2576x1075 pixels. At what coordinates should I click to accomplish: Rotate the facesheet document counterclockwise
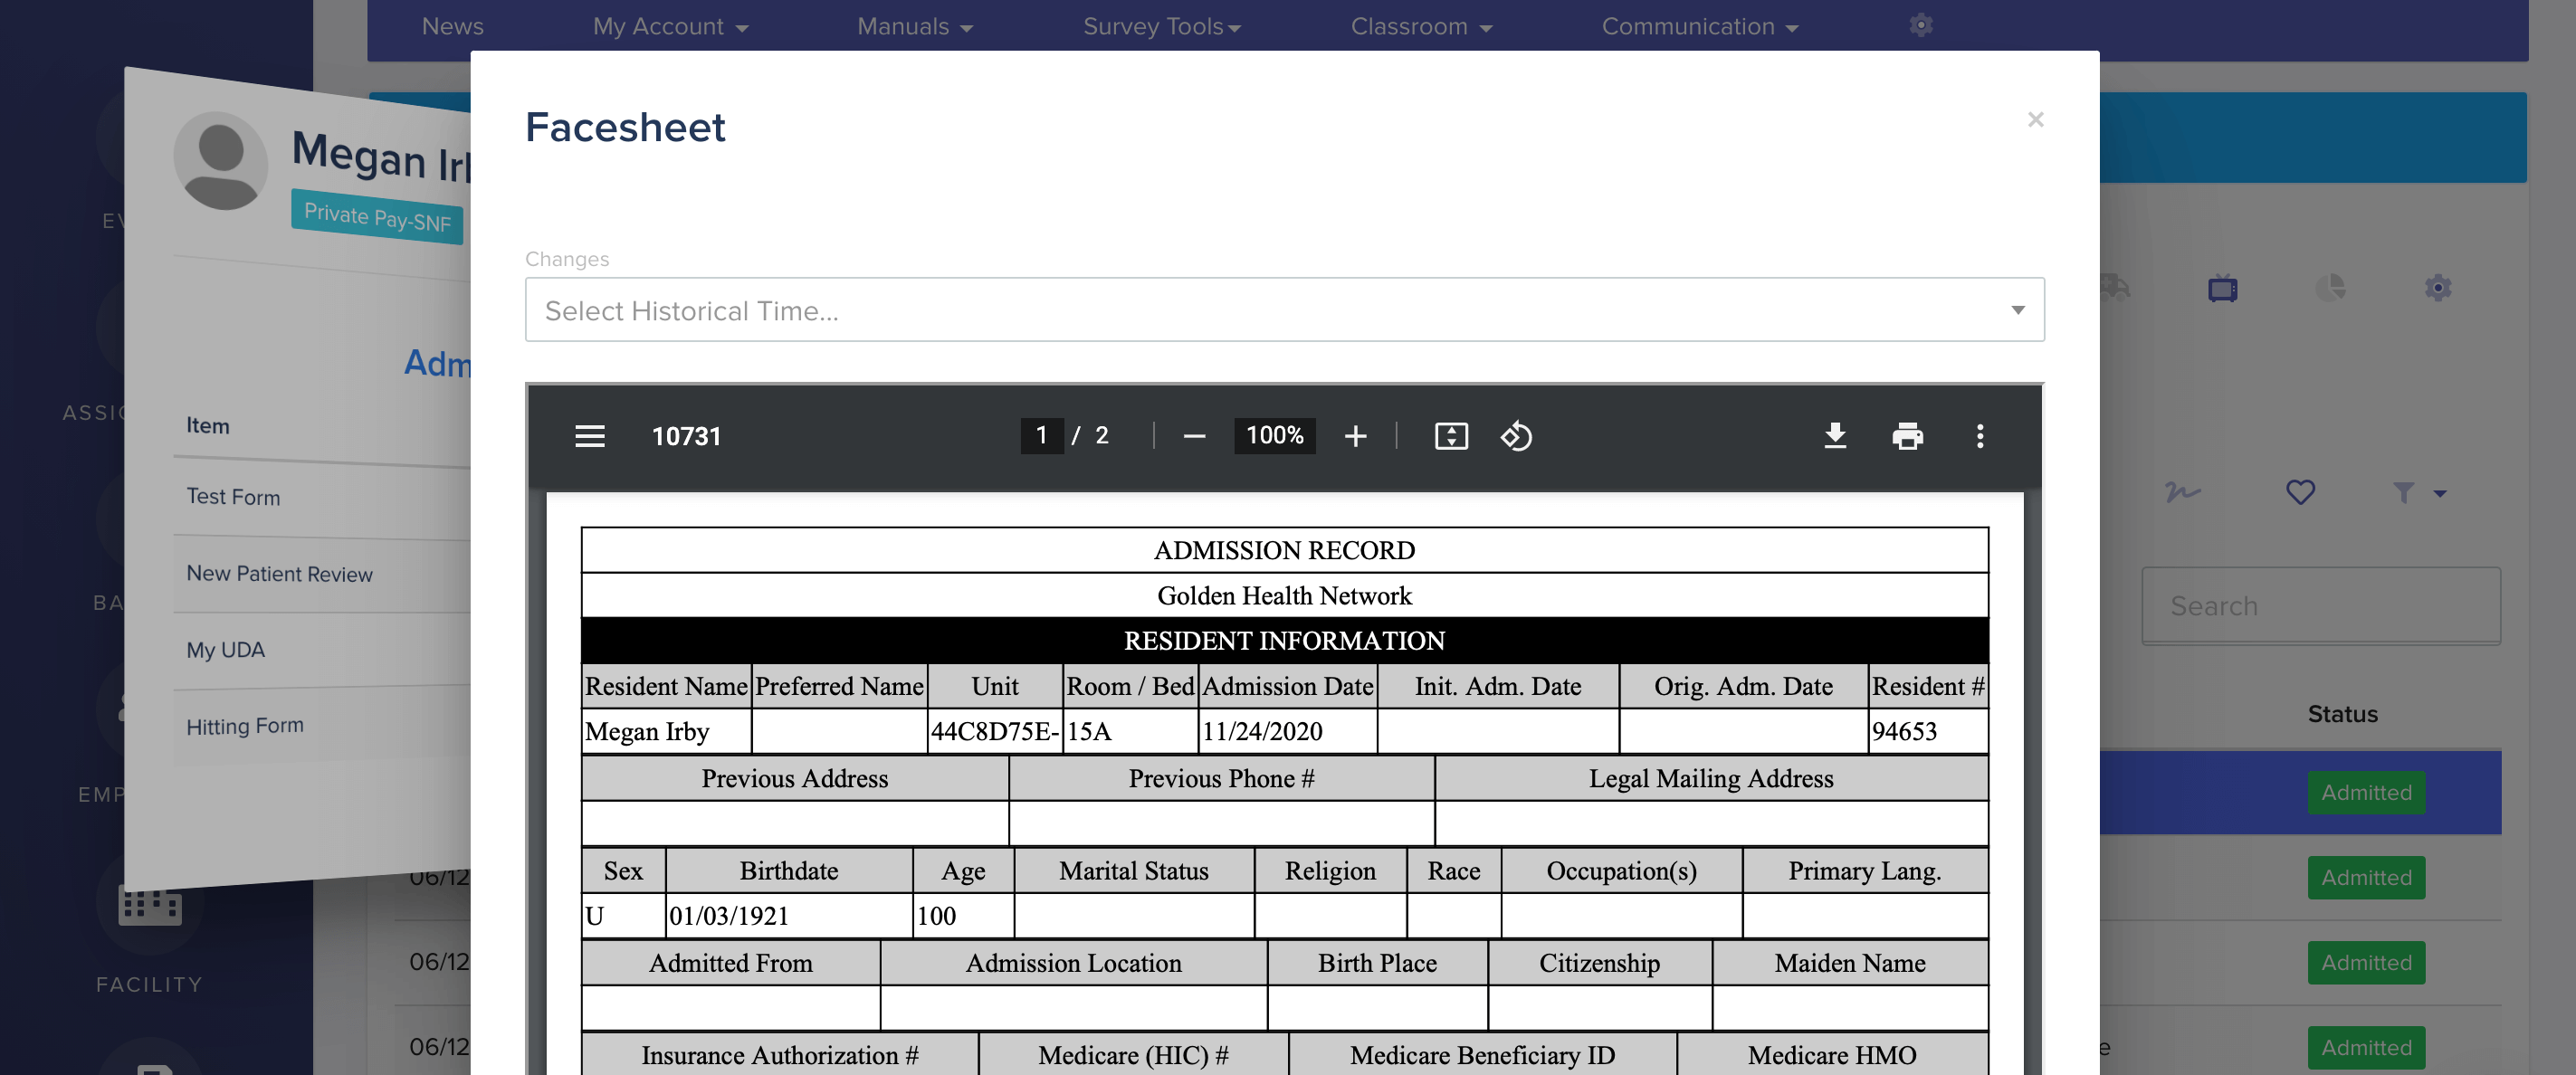coord(1515,436)
